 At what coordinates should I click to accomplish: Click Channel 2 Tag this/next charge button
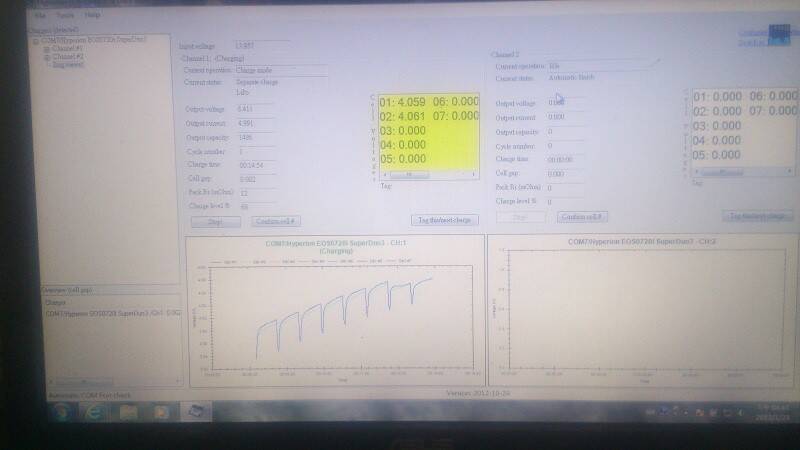757,216
